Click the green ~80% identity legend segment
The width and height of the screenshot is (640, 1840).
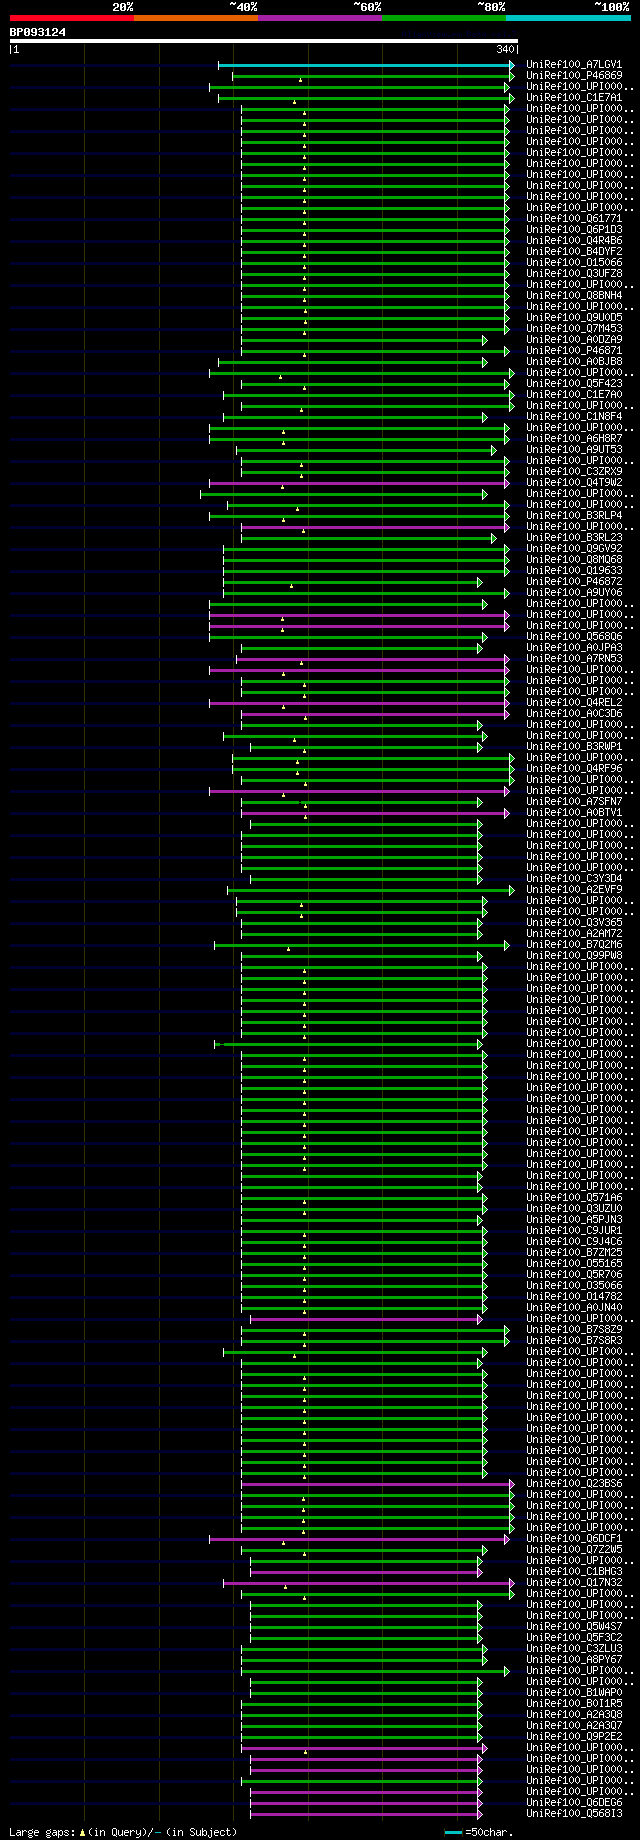[x=443, y=18]
